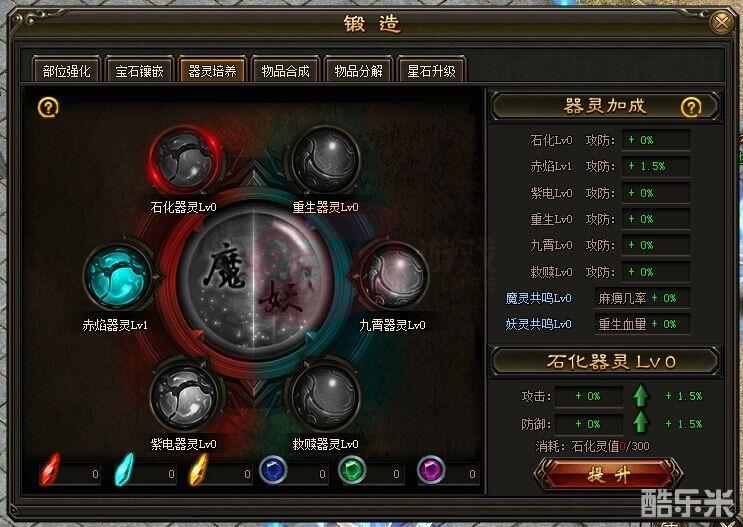Screen dimensions: 743x527
Task: Open help icon beside 器灵加成 title
Action: (x=690, y=107)
